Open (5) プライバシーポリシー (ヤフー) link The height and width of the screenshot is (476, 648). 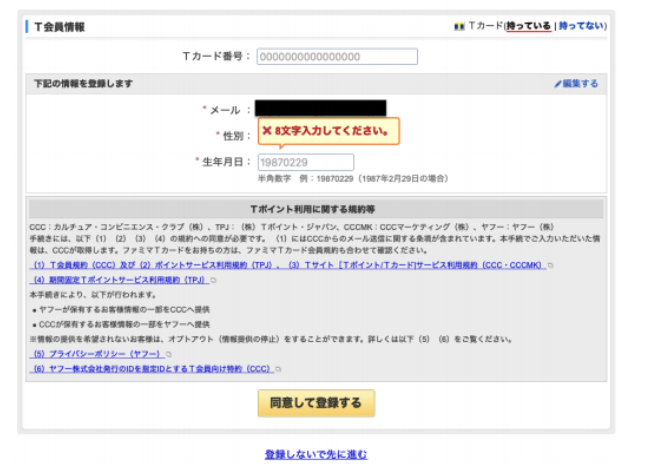coord(95,354)
